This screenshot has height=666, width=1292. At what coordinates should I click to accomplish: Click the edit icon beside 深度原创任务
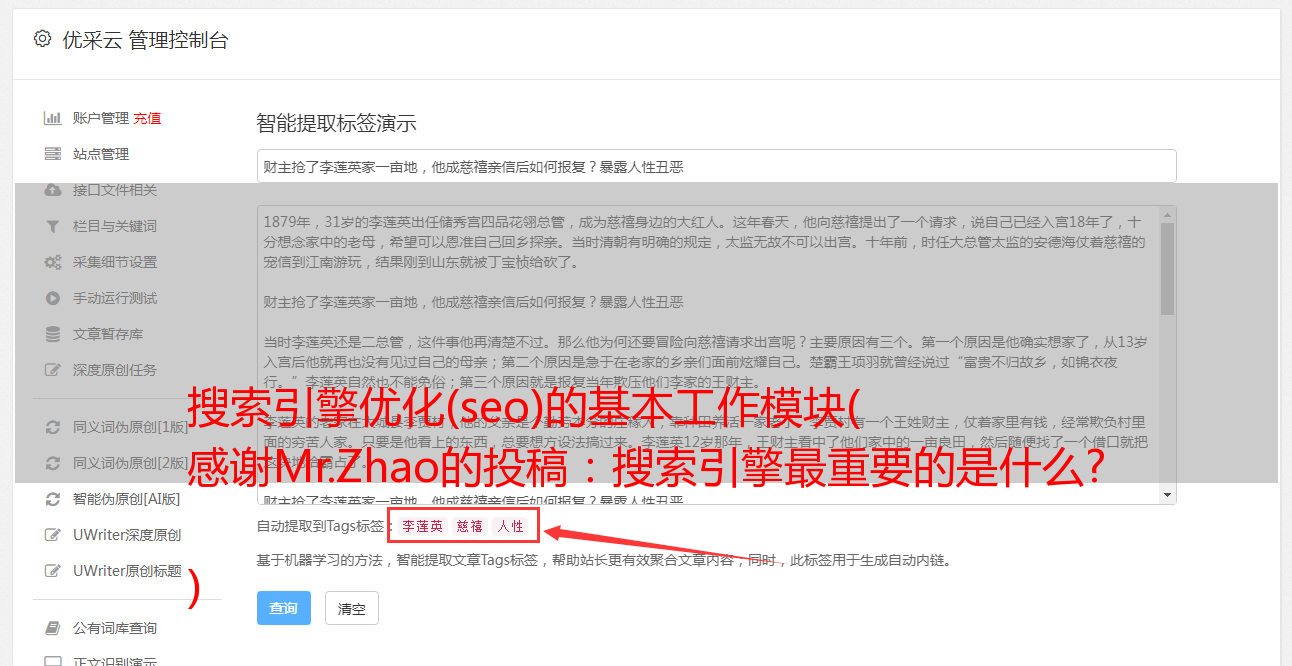(53, 370)
